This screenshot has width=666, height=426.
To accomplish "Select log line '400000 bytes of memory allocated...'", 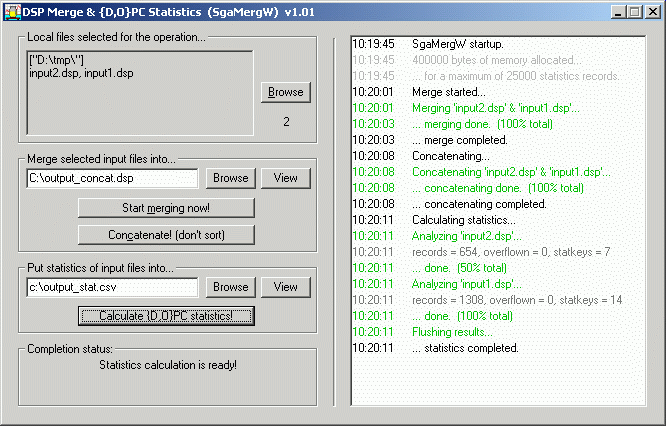I will pos(497,60).
